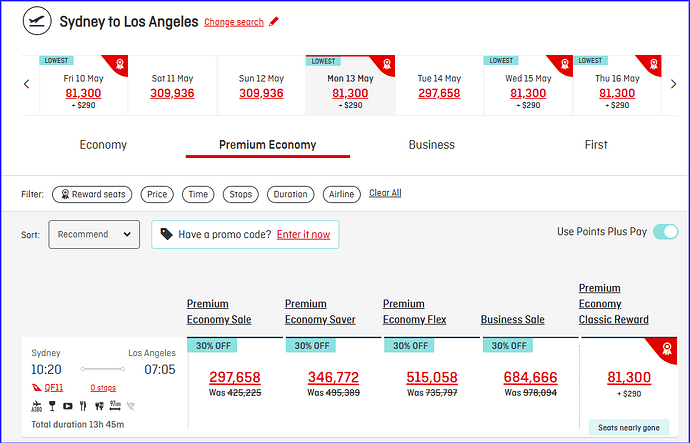Click the reward ribbon icon on Fri 10 May
Viewport: 690px width, 443px height.
[120, 65]
